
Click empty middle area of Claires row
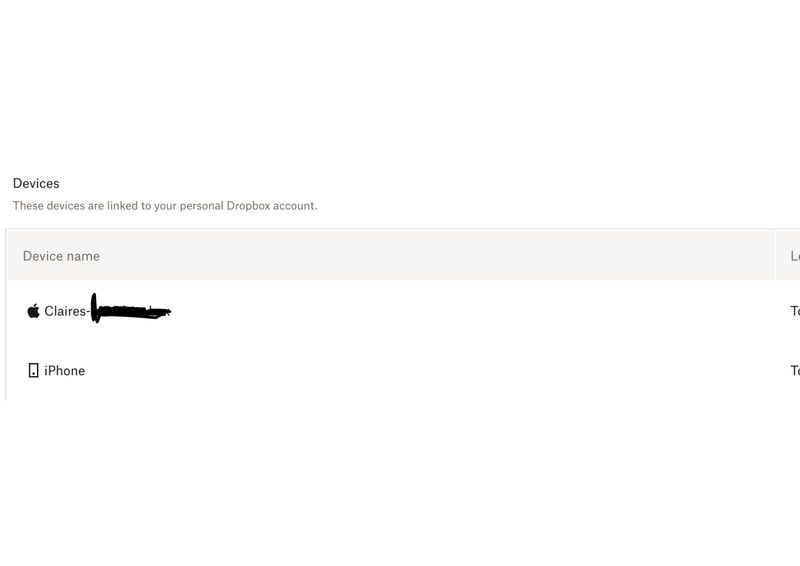[x=459, y=311]
